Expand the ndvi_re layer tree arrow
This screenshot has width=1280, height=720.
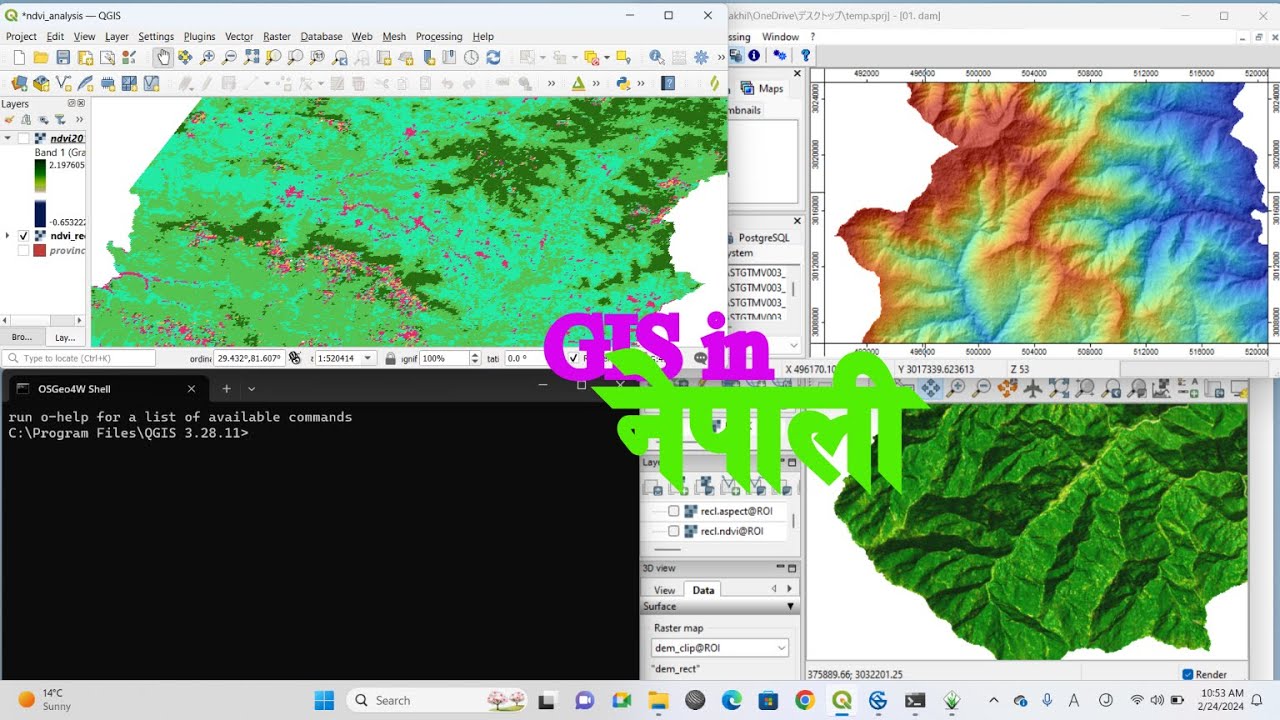click(8, 236)
